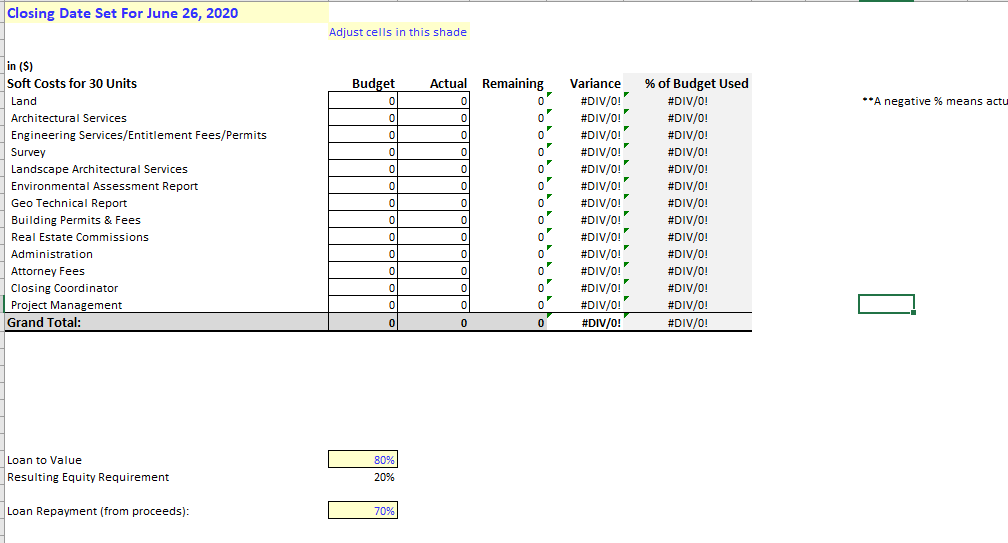Click the Grand Total Actual cell
This screenshot has width=1008, height=543.
(433, 323)
